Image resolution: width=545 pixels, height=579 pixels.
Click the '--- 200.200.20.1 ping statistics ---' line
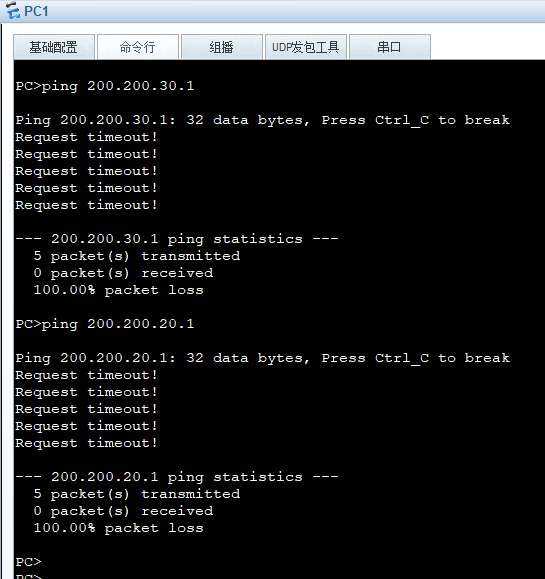[x=177, y=477]
